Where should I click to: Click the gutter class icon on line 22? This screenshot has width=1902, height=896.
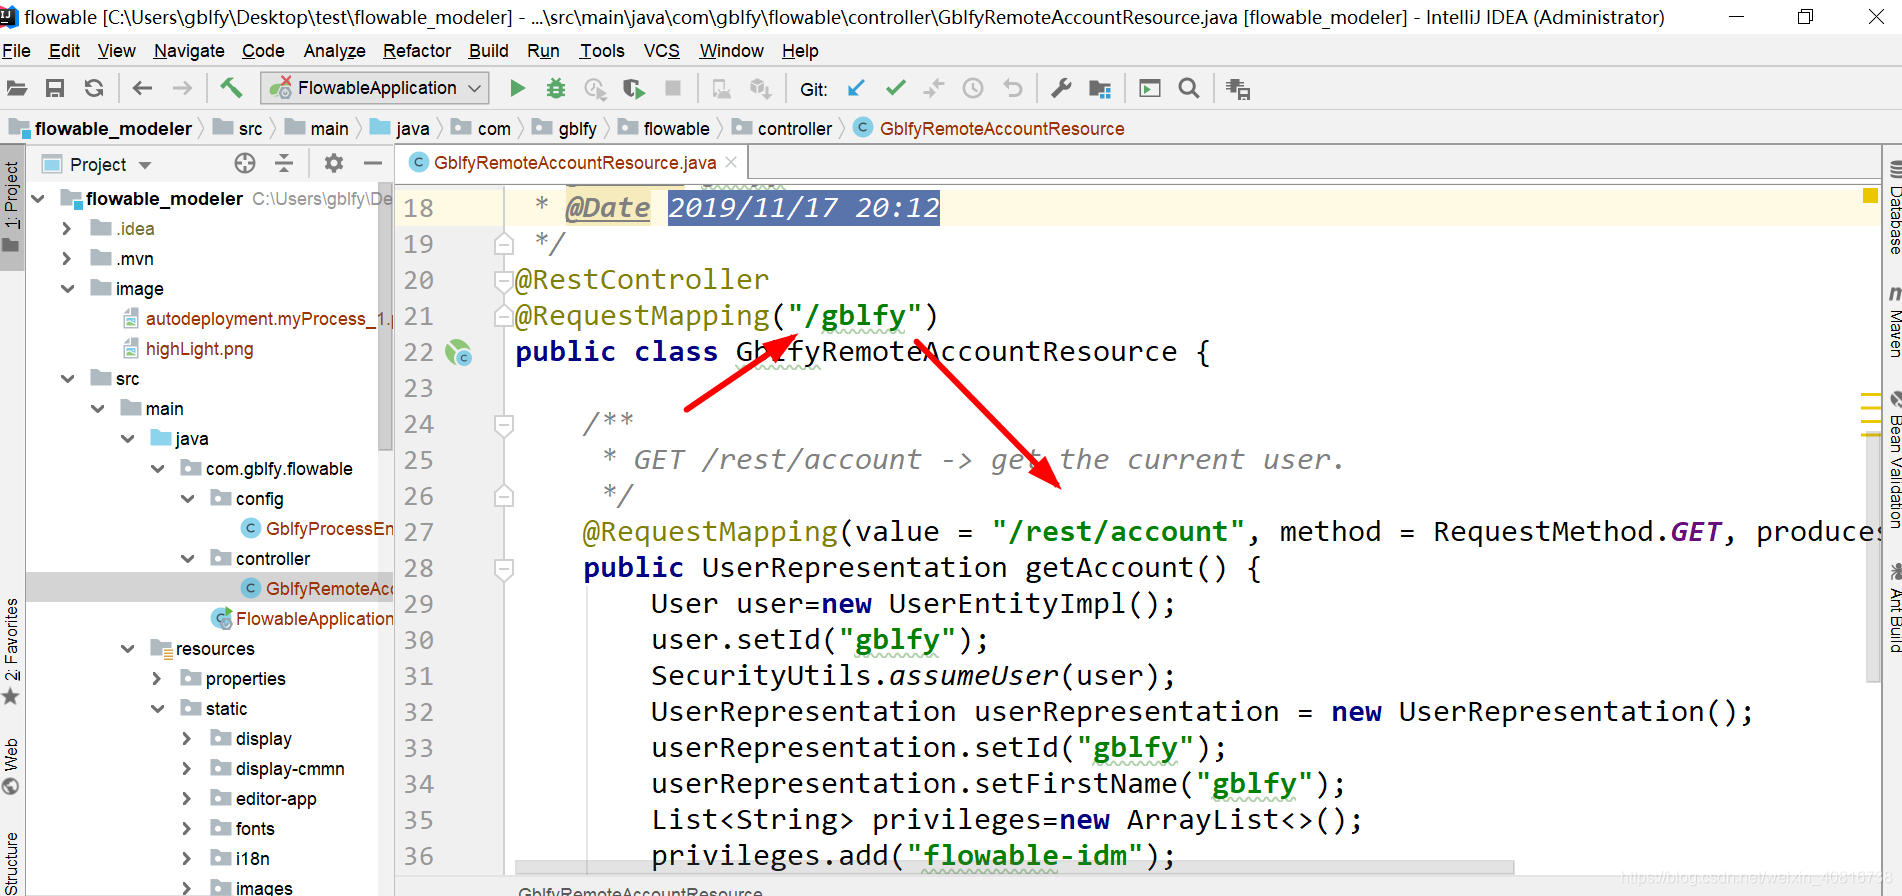click(x=458, y=352)
